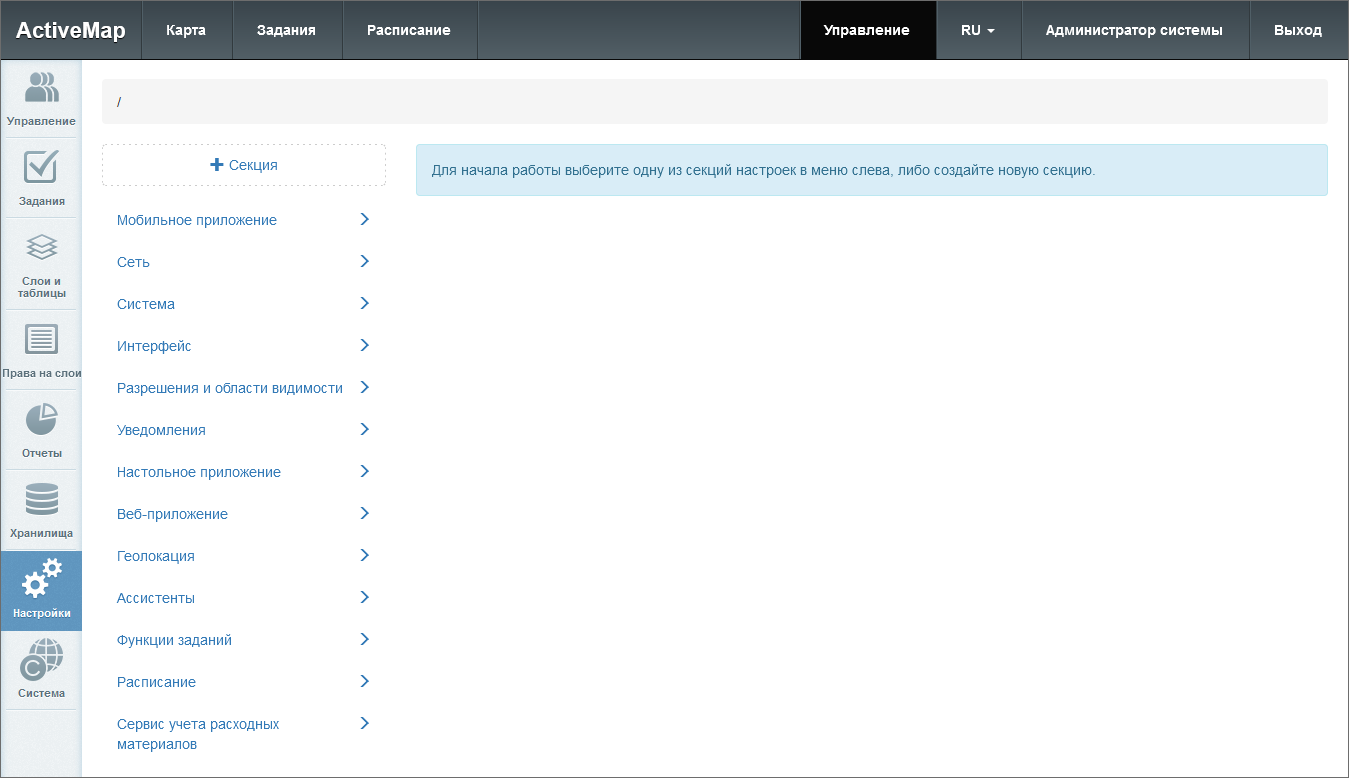The height and width of the screenshot is (778, 1349).
Task: Click the Задания checkmark icon in sidebar
Action: click(41, 167)
